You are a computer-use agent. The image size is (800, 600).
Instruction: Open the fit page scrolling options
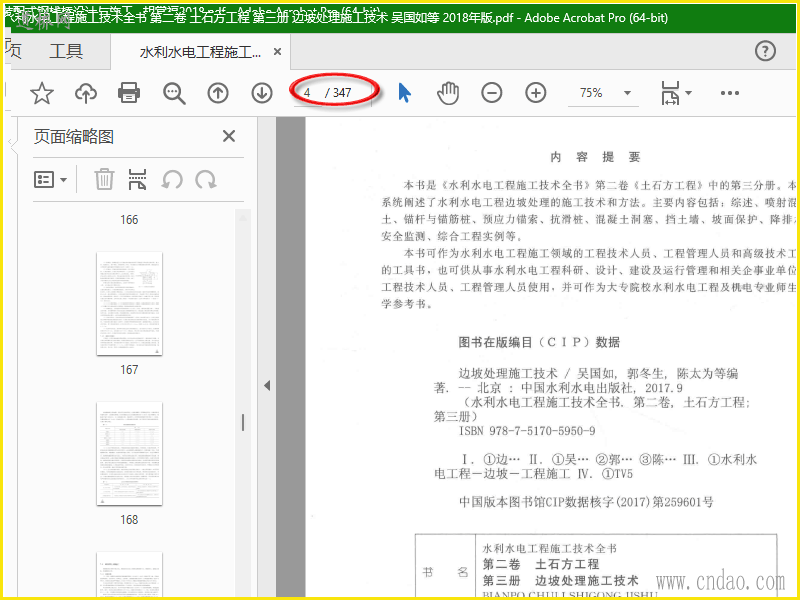(676, 93)
